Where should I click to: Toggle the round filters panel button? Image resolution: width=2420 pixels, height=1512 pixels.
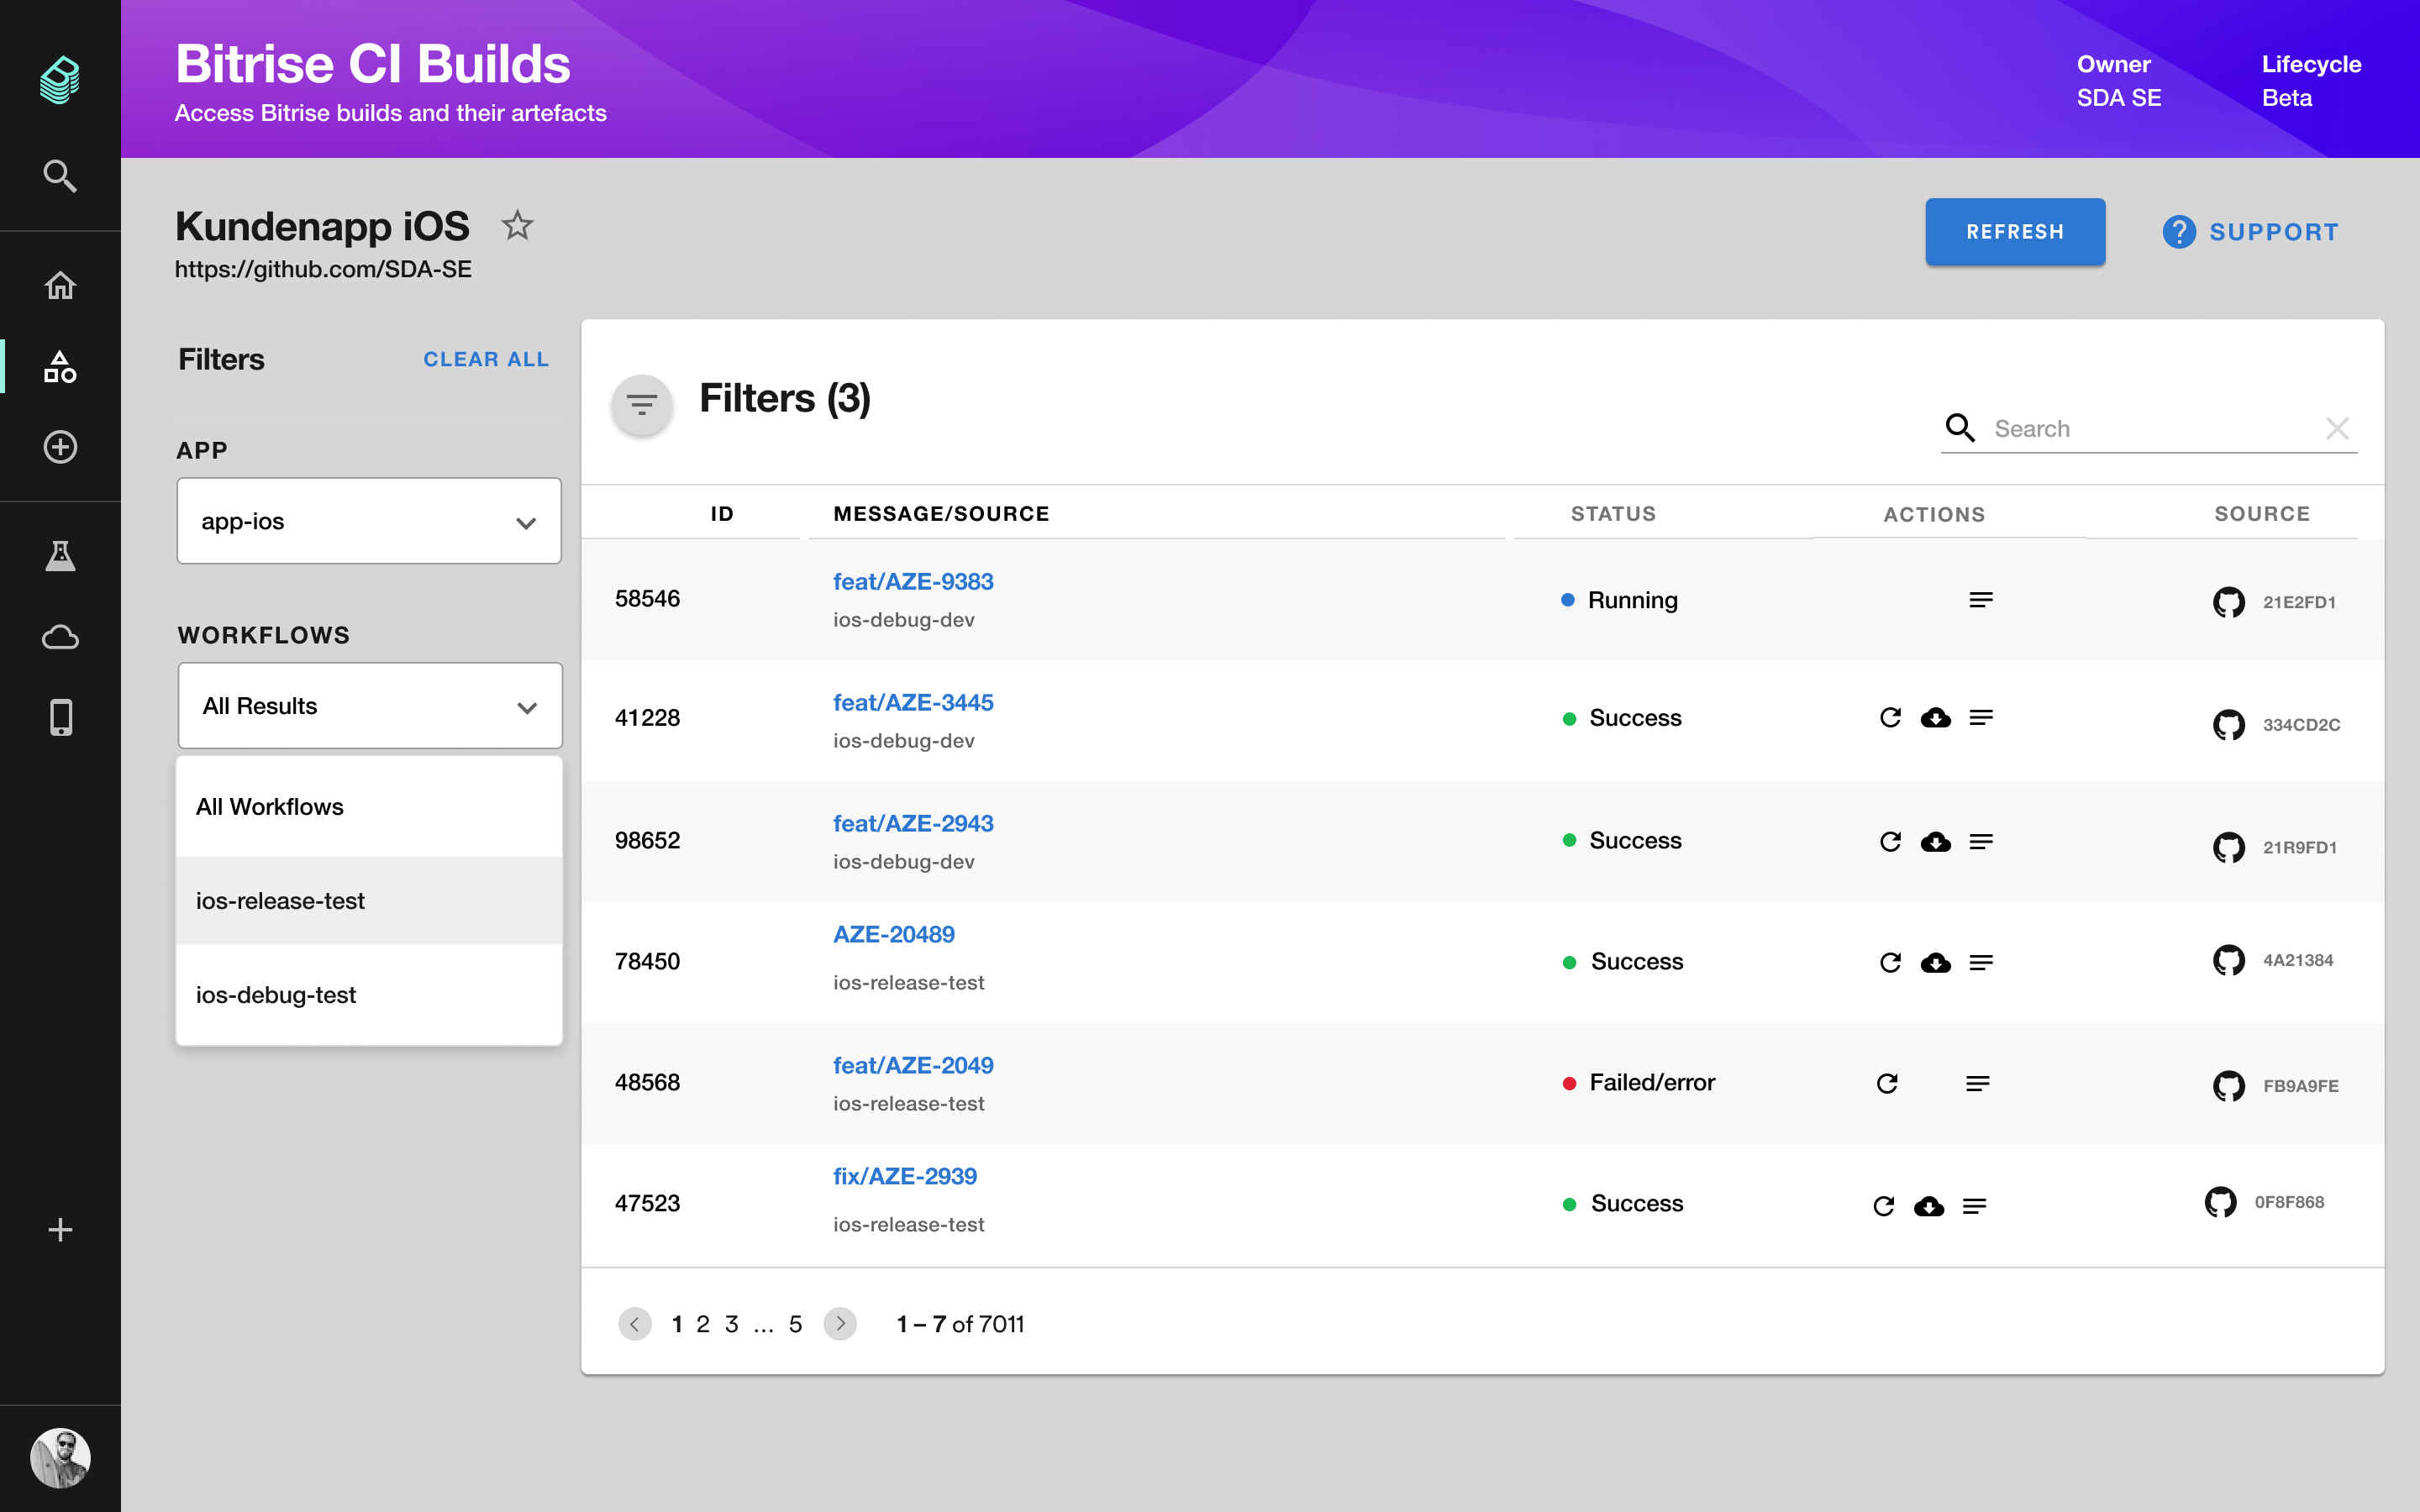point(641,405)
